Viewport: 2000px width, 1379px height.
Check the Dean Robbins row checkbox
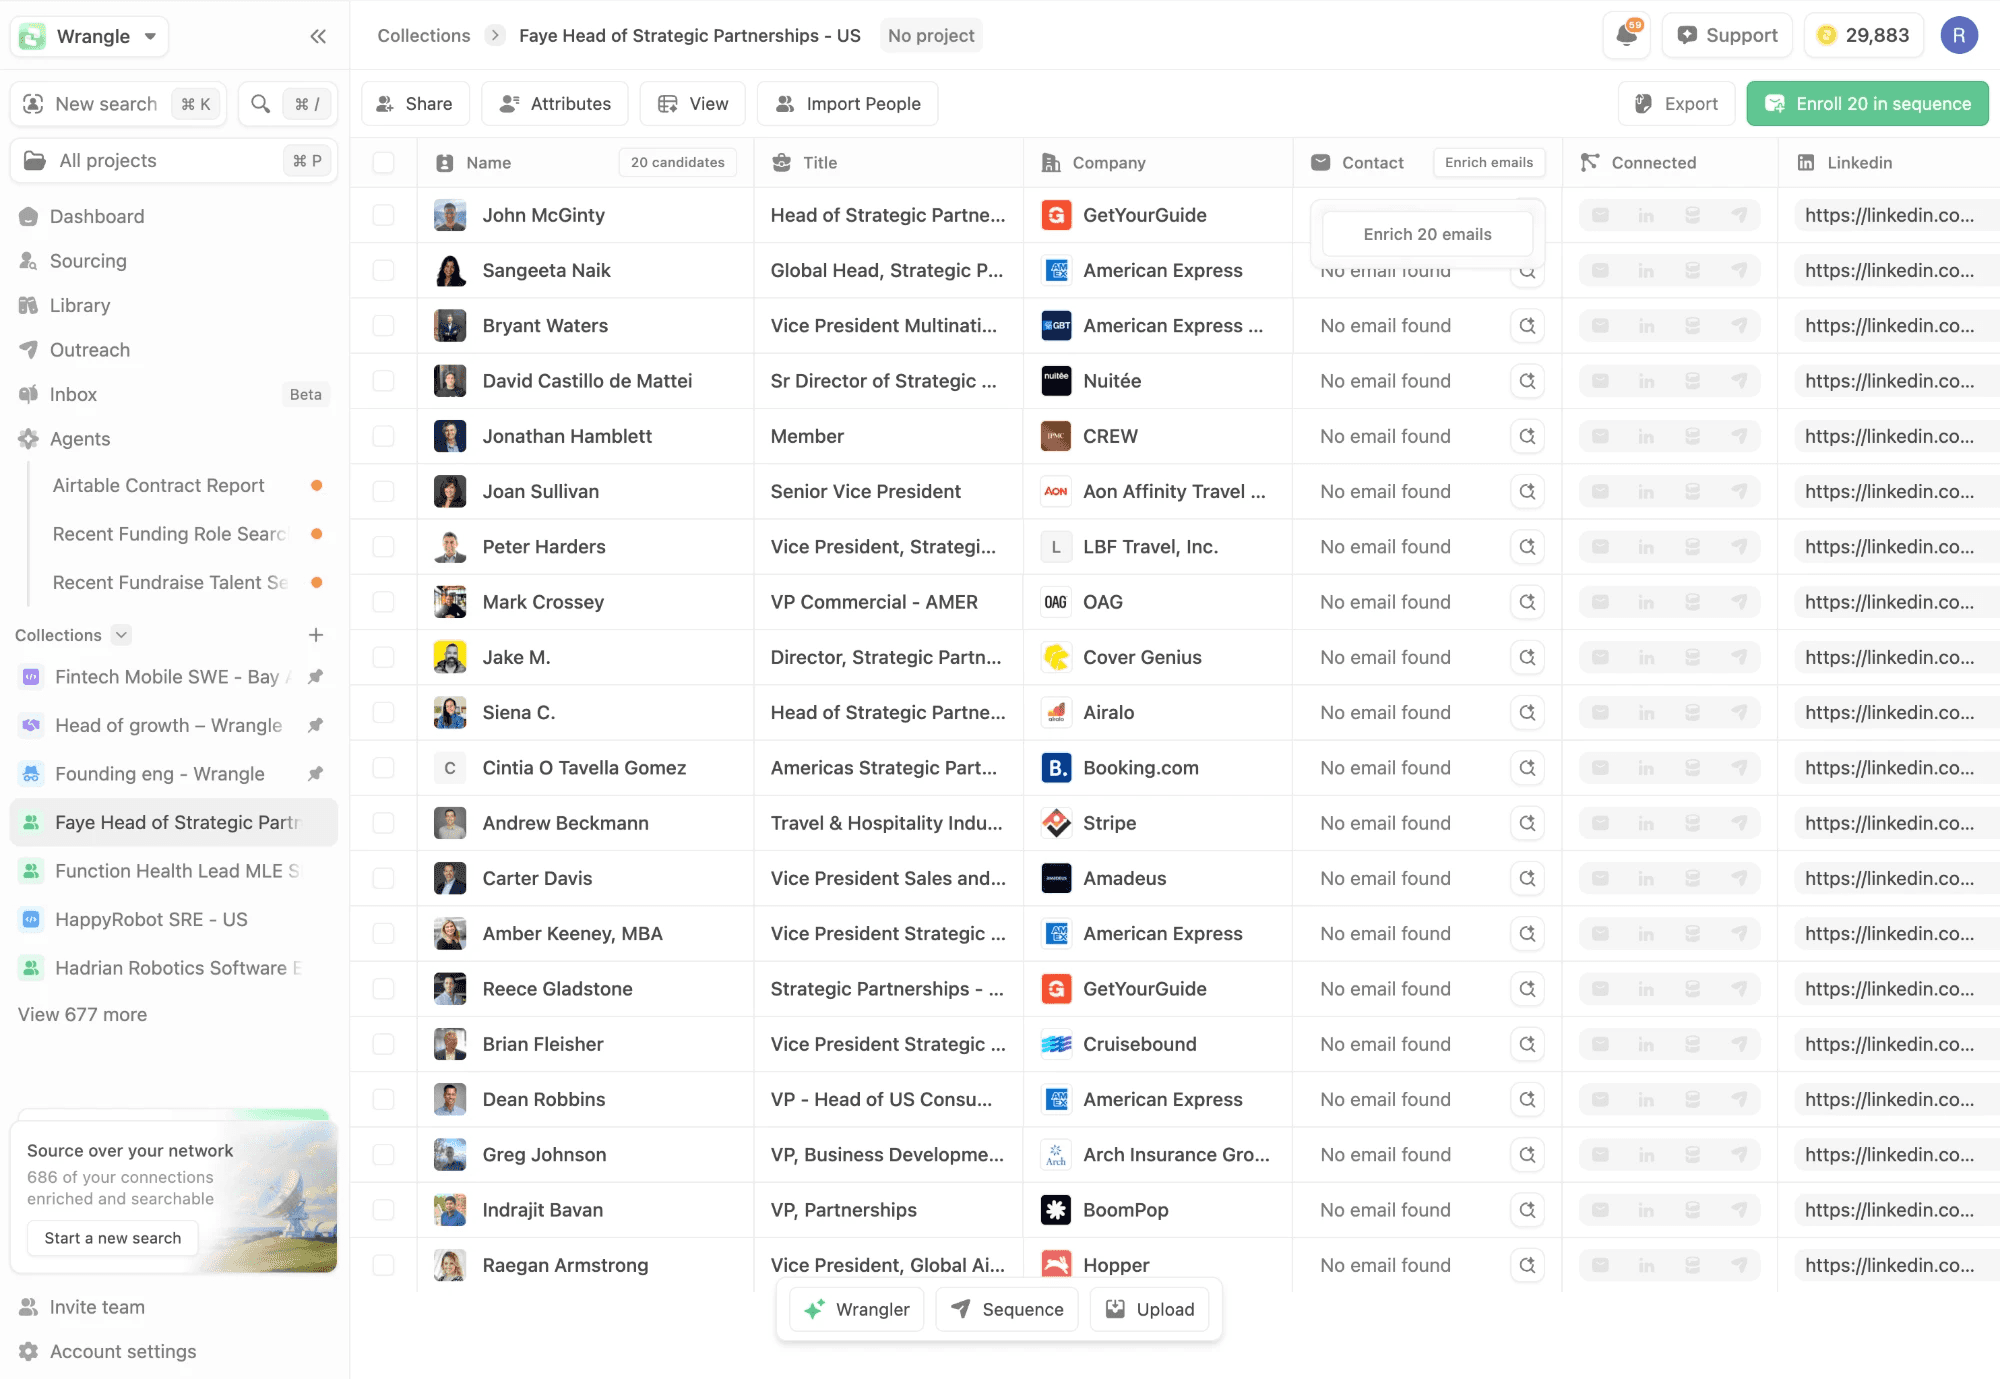383,1099
